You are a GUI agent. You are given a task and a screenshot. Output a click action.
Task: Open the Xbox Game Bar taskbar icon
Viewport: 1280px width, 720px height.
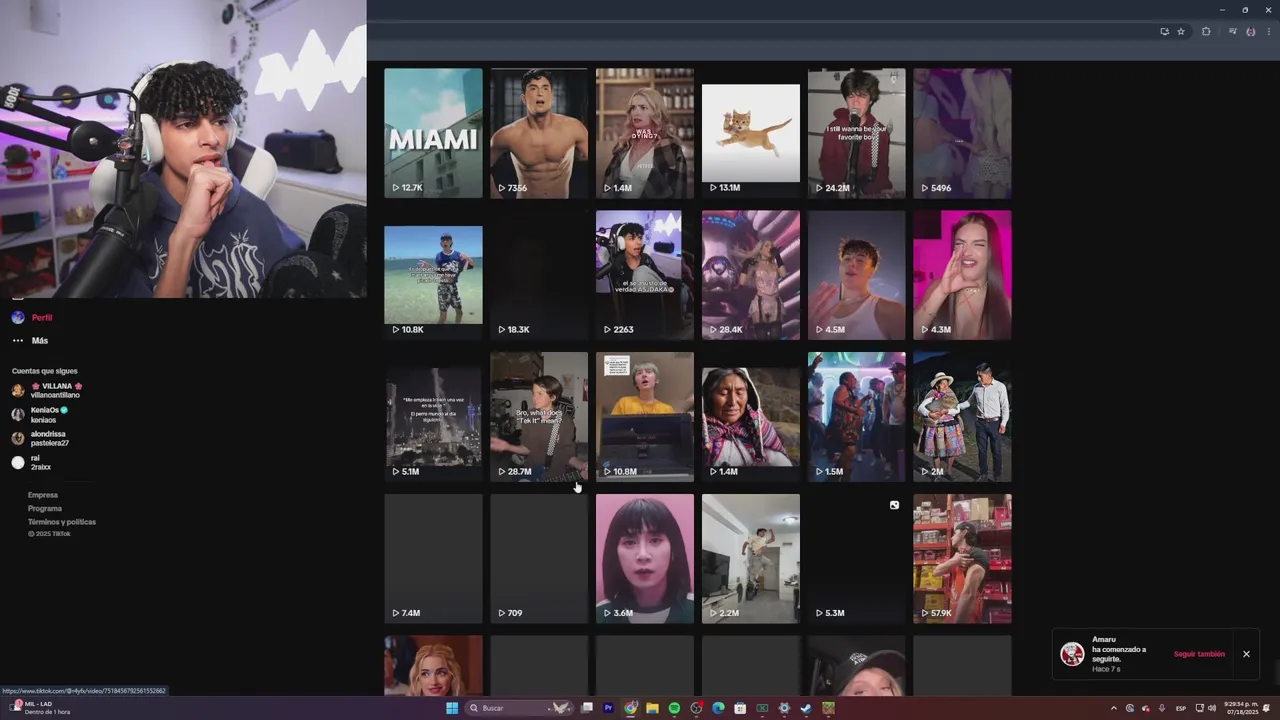[x=762, y=708]
